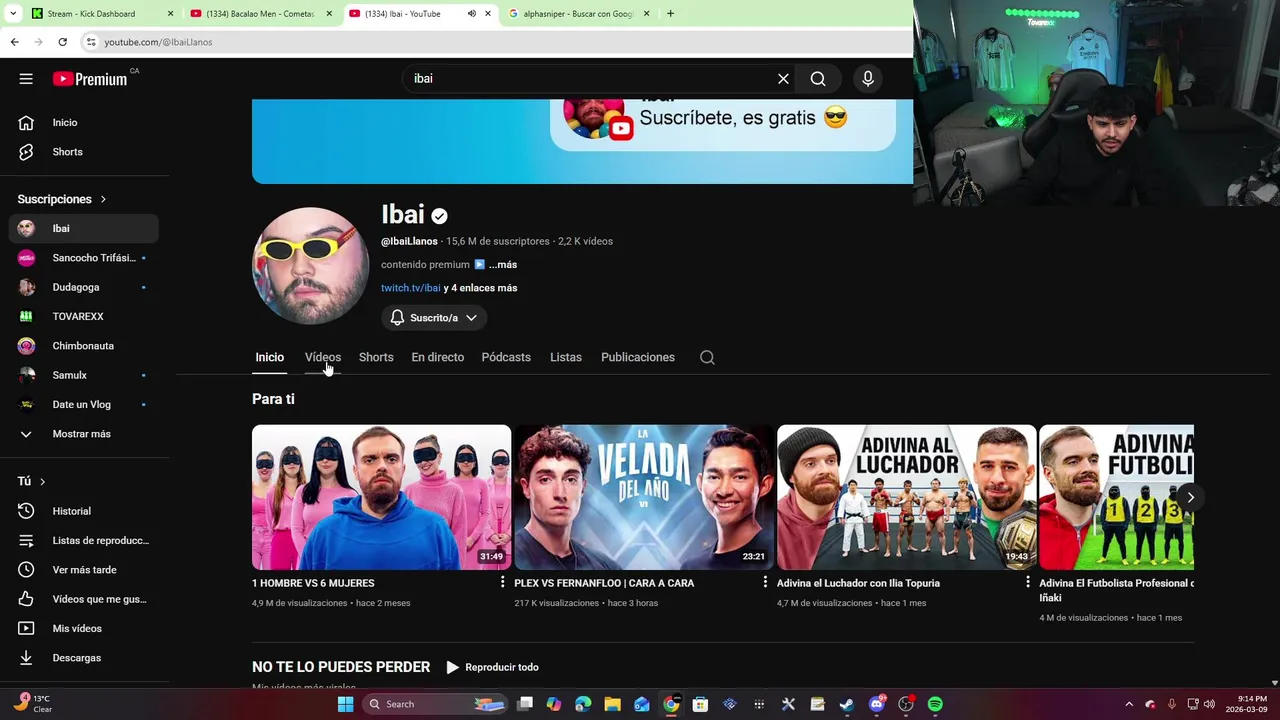Viewport: 1280px width, 720px height.
Task: Expand Mostrar más subscriptions
Action: [84, 434]
